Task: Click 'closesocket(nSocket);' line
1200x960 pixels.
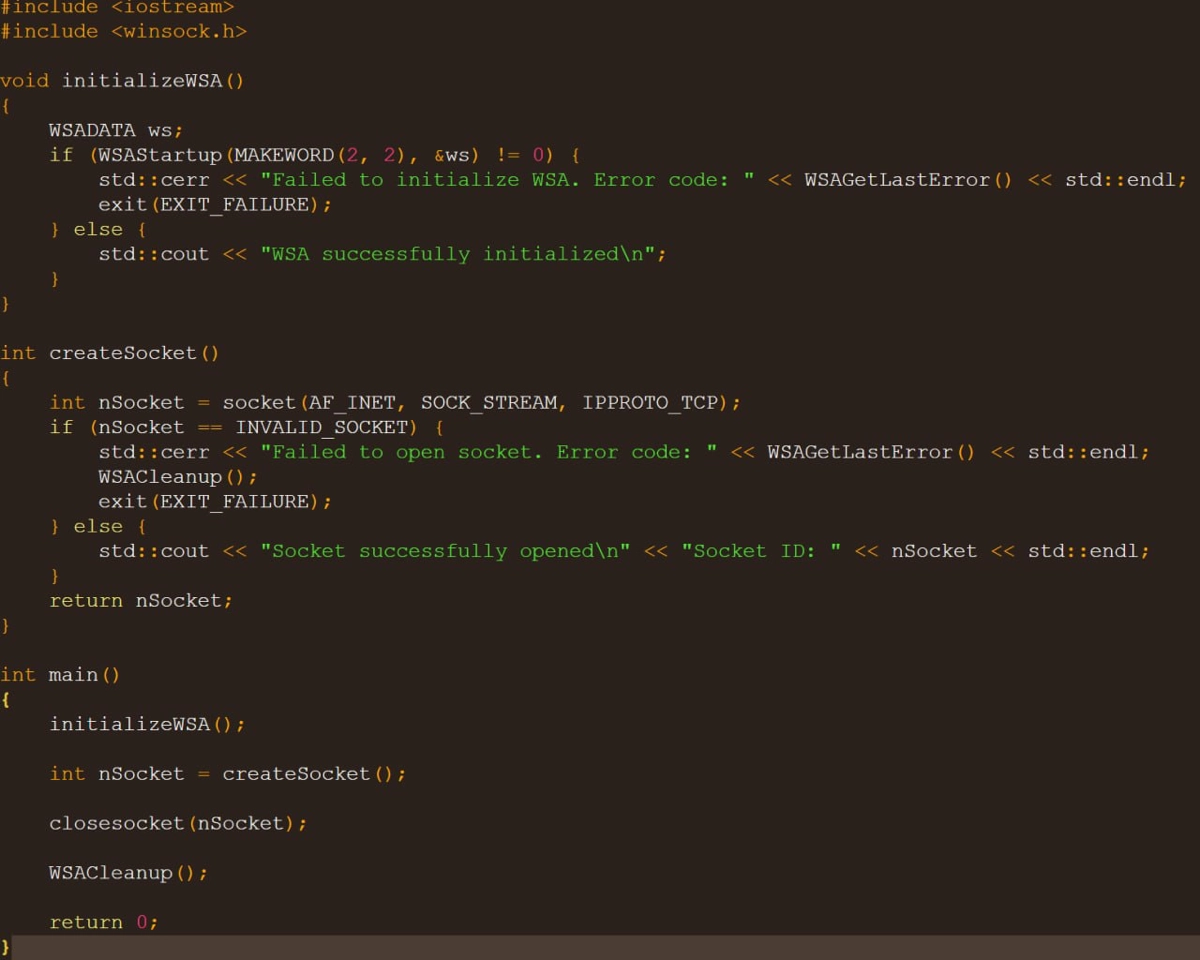Action: [x=178, y=823]
